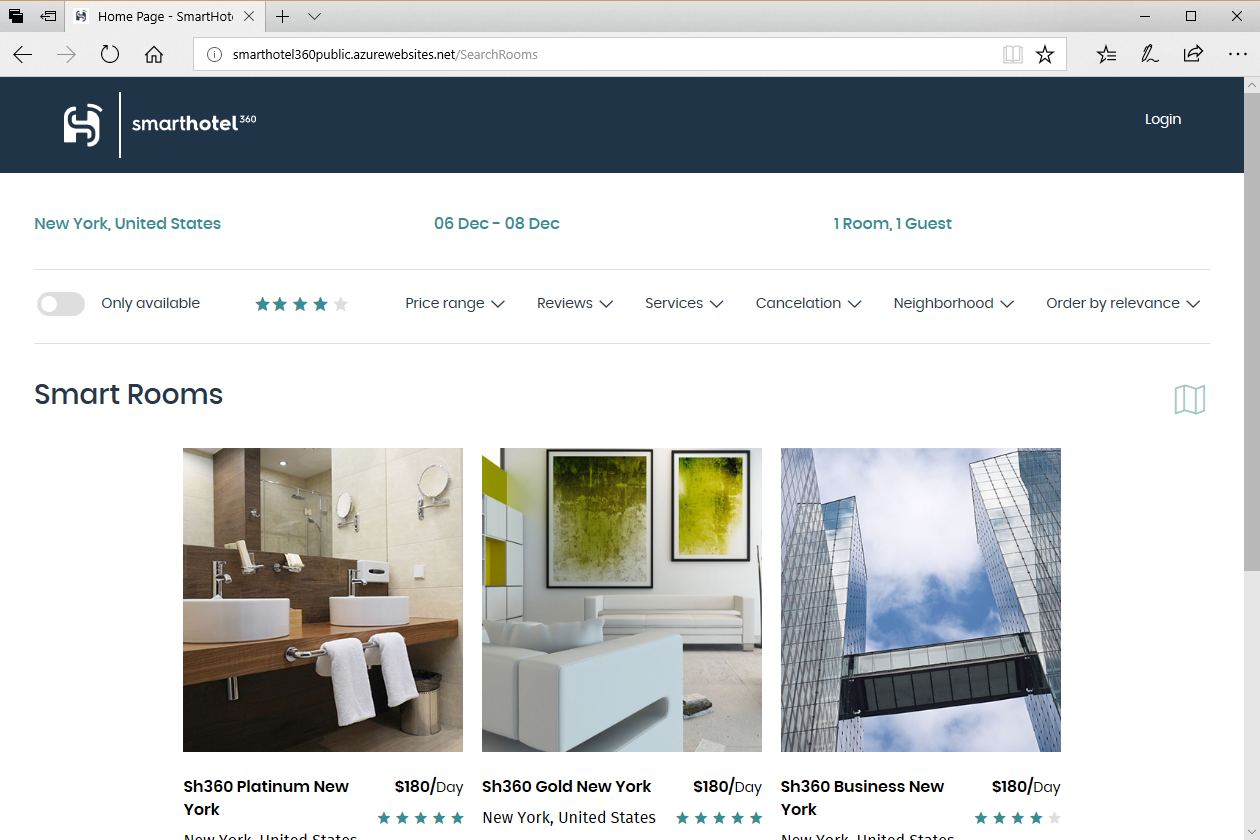Image resolution: width=1260 pixels, height=840 pixels.
Task: Add this page to favorites star
Action: 1045,55
